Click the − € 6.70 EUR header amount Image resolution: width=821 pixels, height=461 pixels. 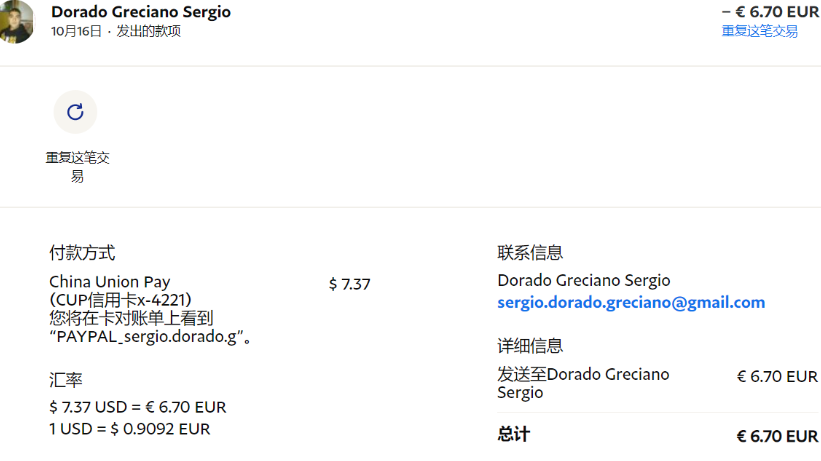770,12
